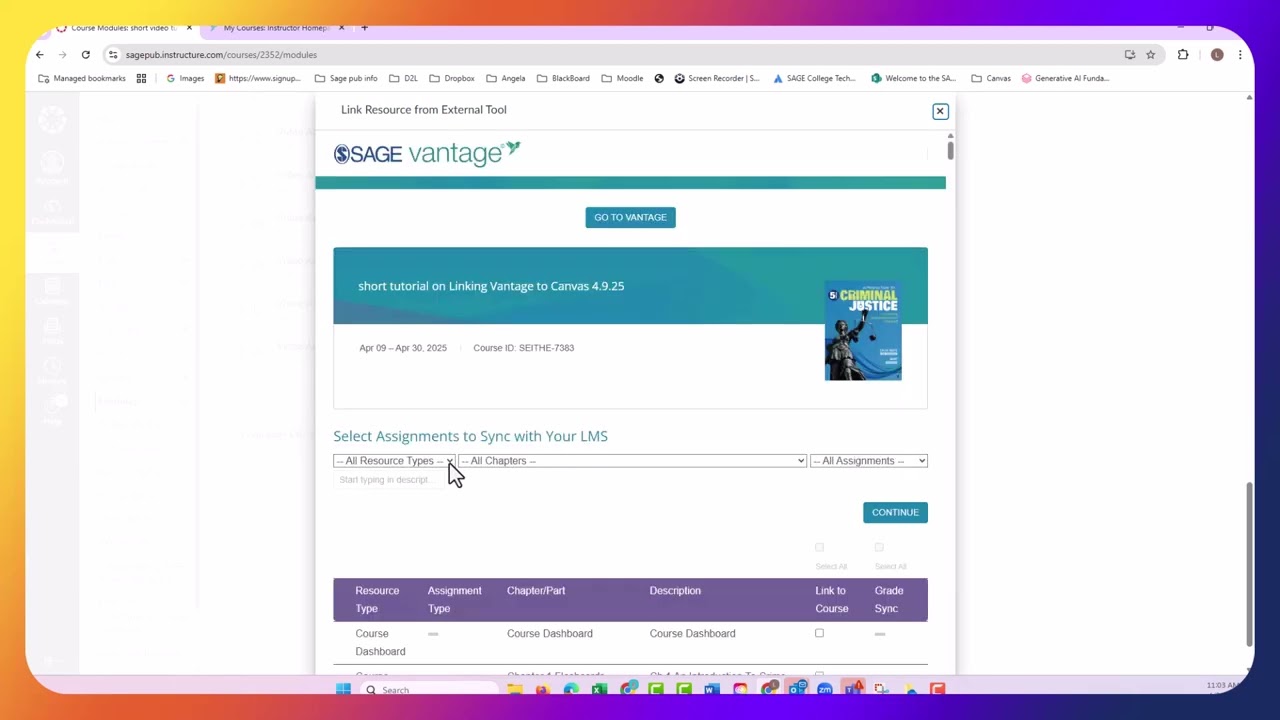Open the D2L bookmark folder
This screenshot has height=720, width=1280.
tap(403, 78)
